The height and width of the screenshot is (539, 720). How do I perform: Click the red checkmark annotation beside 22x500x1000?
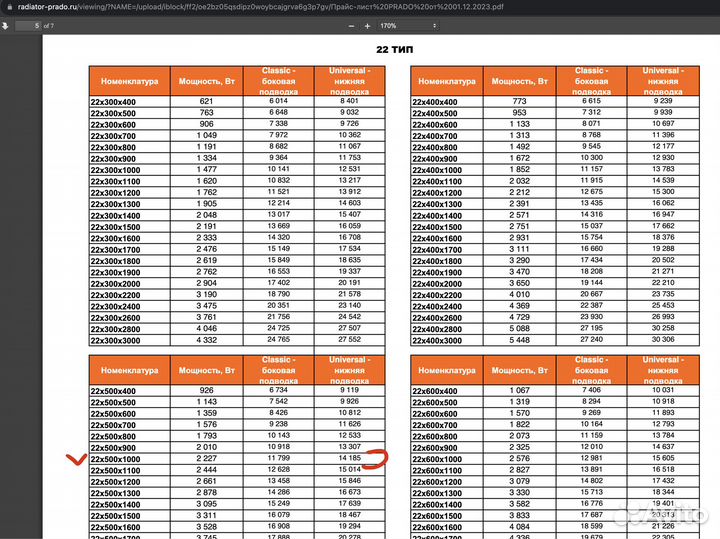[x=73, y=460]
